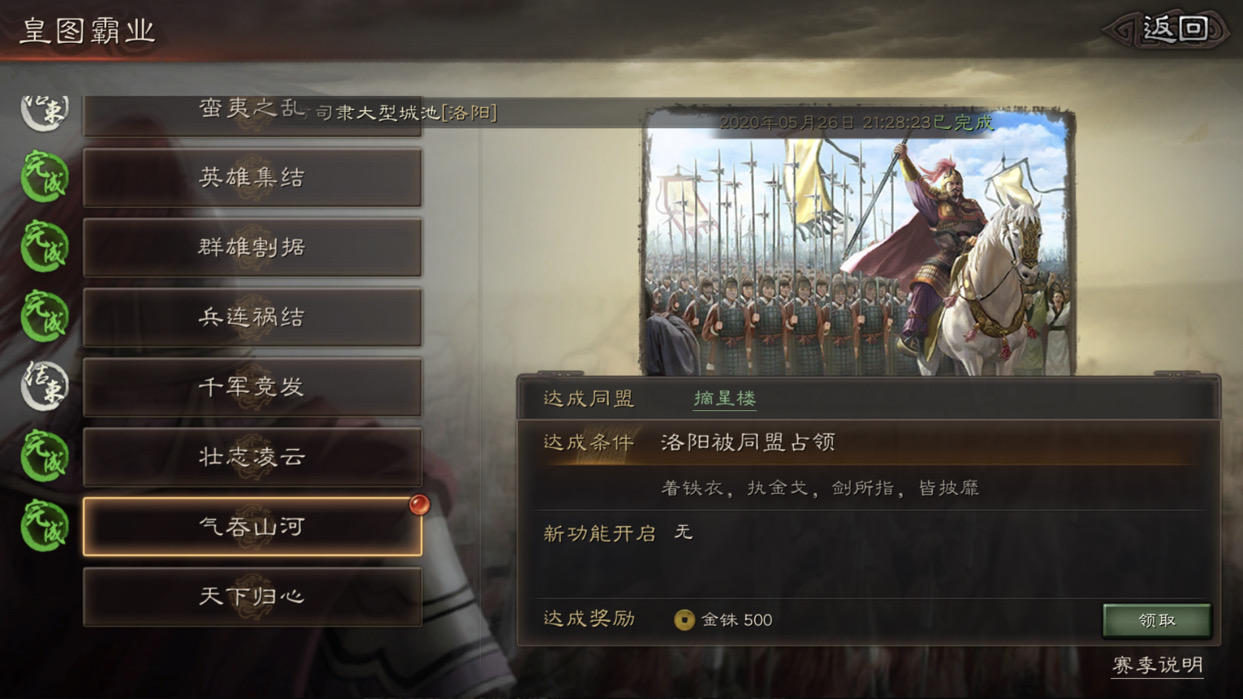
Task: Select the 英雄集结 chapter
Action: point(252,178)
